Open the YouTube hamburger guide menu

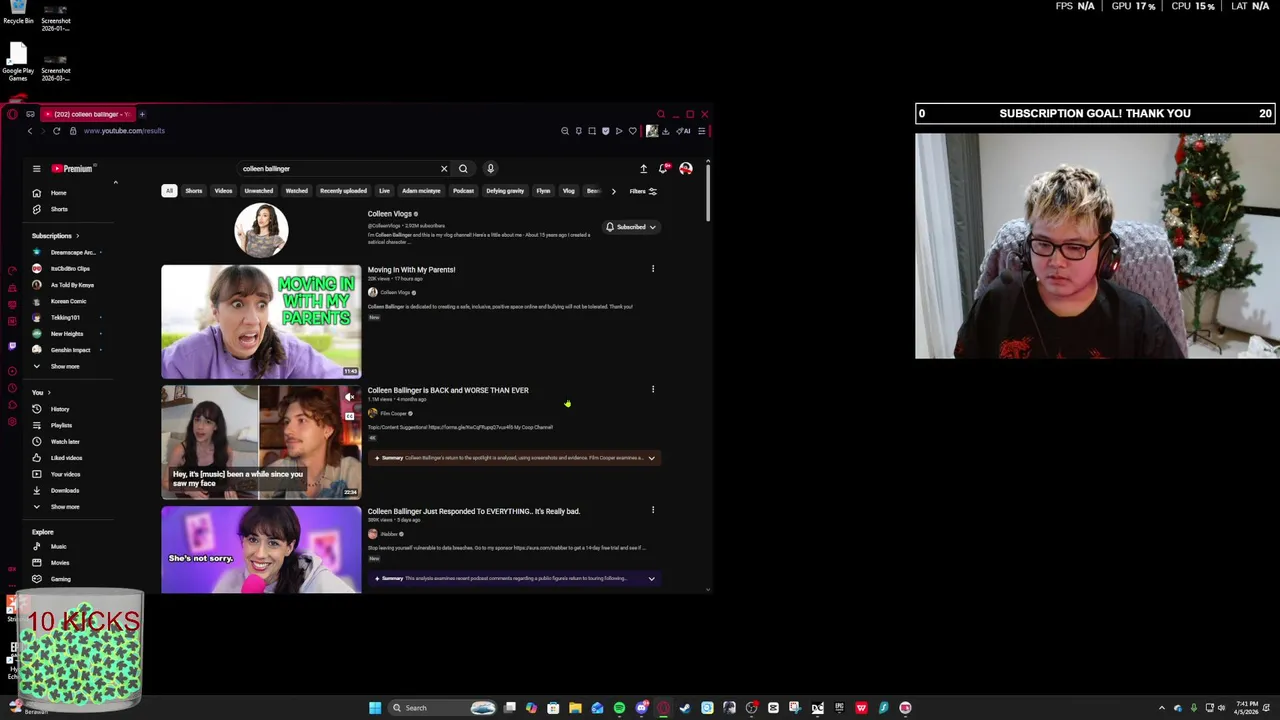click(36, 169)
